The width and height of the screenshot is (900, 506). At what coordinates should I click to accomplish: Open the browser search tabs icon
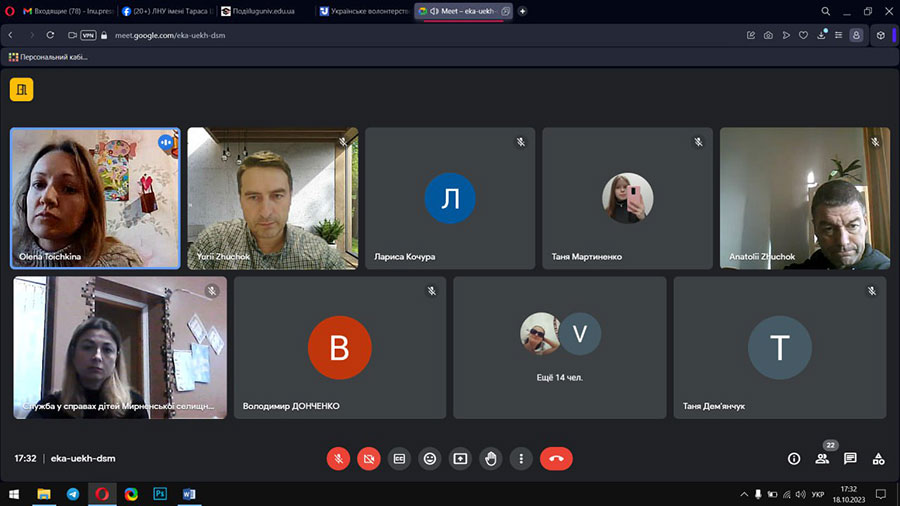(825, 11)
